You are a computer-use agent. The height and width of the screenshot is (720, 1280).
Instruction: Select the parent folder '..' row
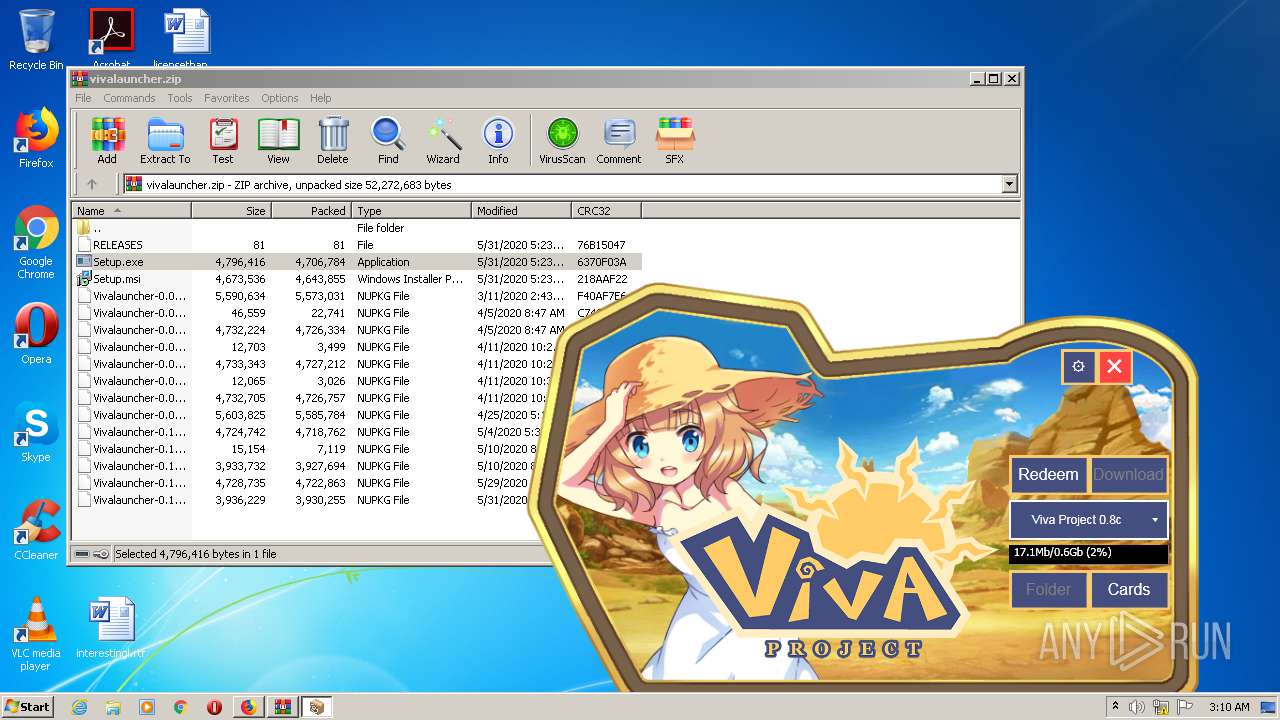point(357,228)
